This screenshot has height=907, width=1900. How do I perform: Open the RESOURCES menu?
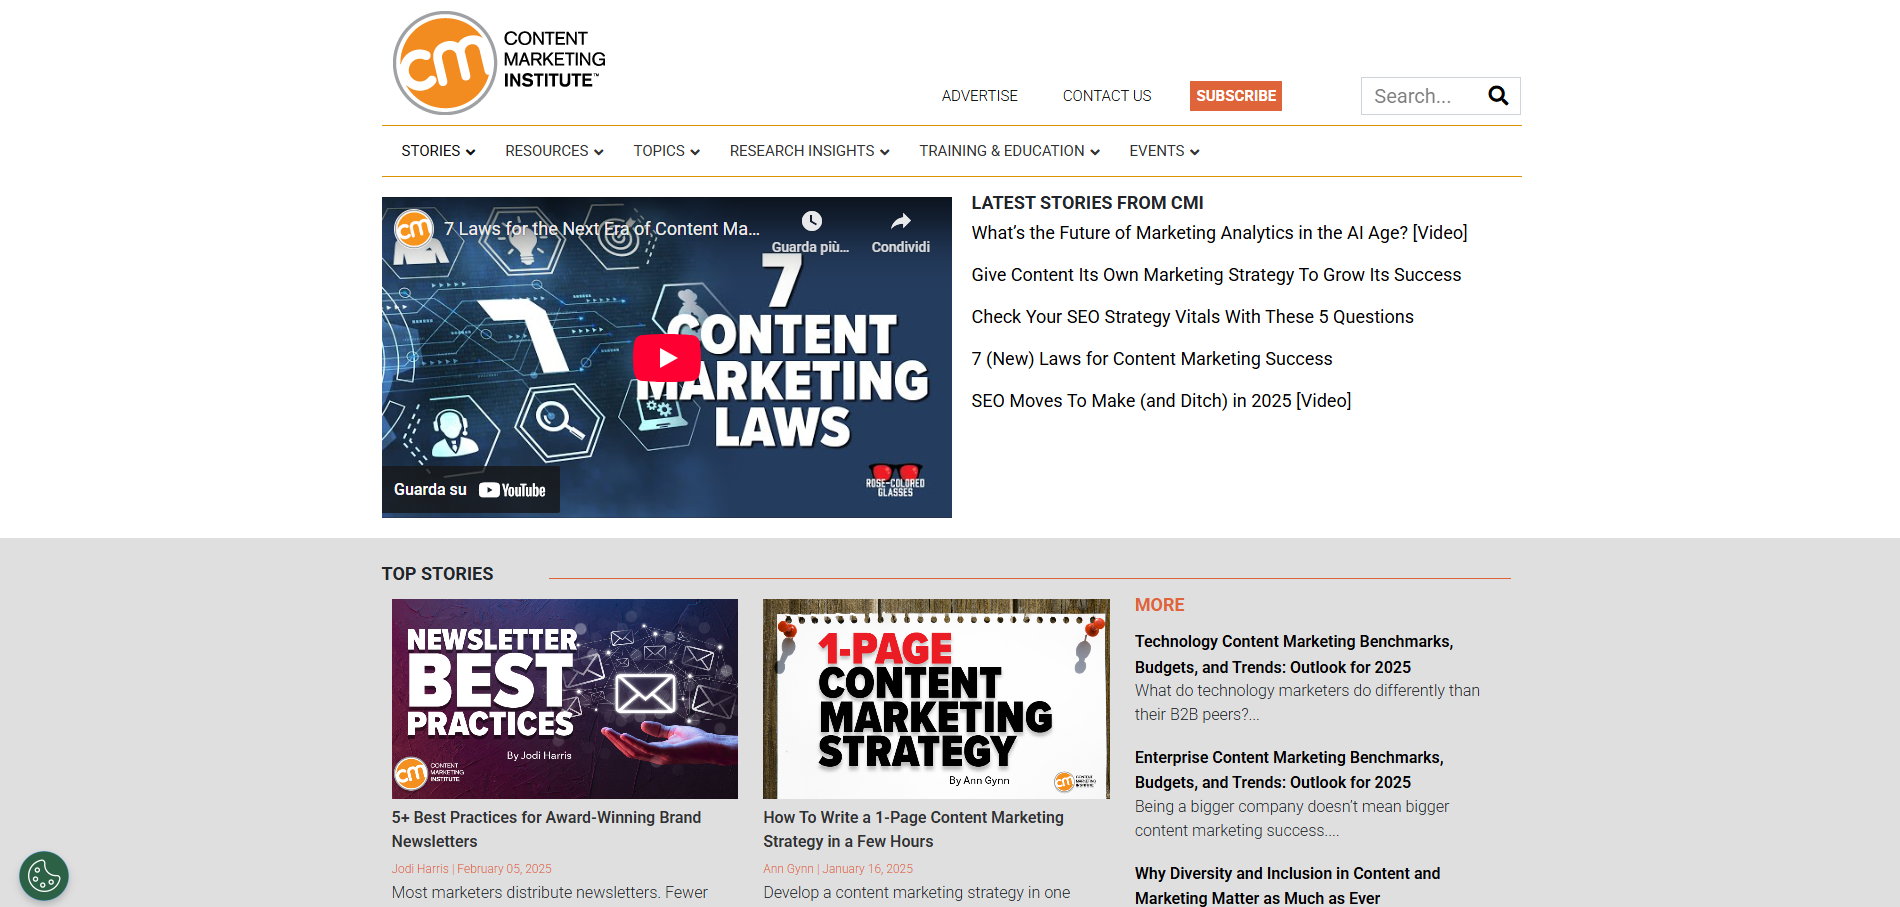coord(547,151)
